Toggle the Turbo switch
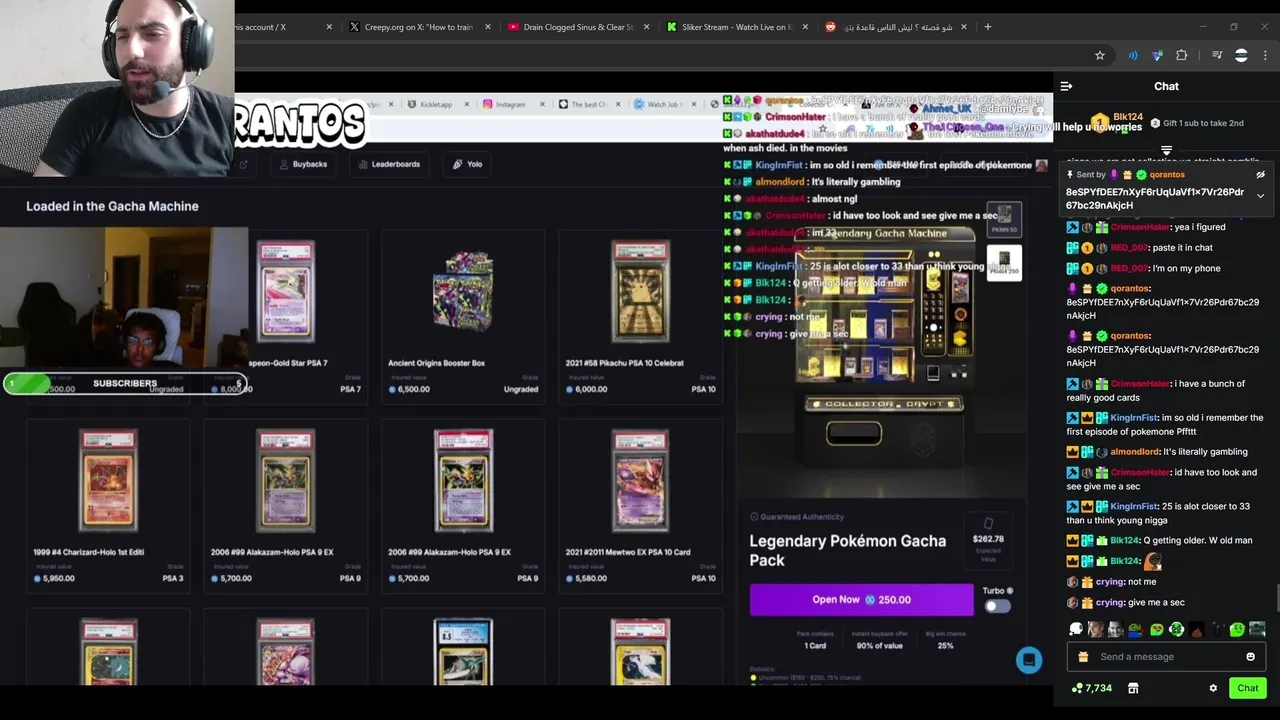This screenshot has height=720, width=1280. [x=997, y=606]
